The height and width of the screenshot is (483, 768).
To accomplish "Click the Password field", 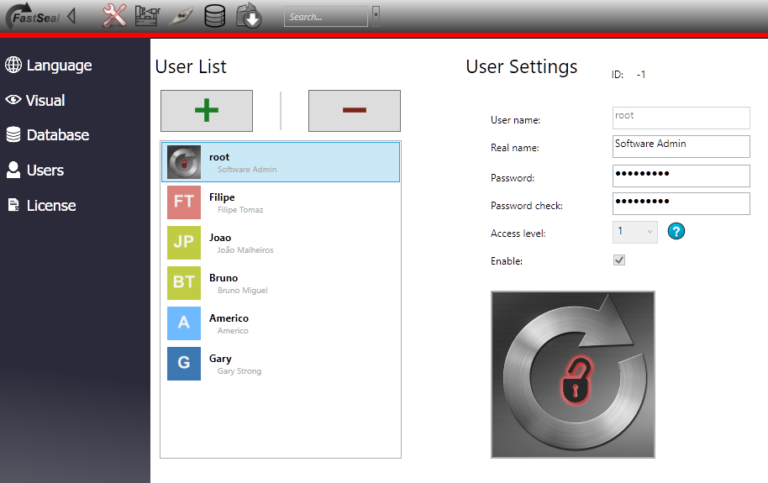I will pyautogui.click(x=681, y=176).
